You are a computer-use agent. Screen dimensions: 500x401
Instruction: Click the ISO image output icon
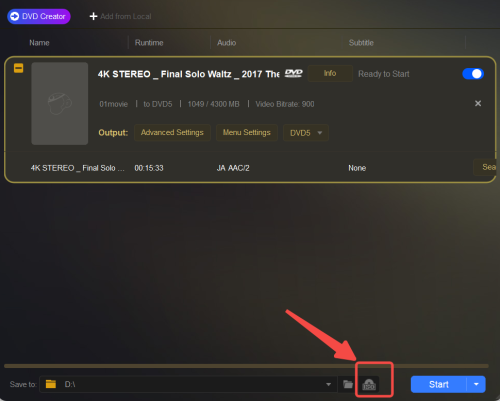369,384
